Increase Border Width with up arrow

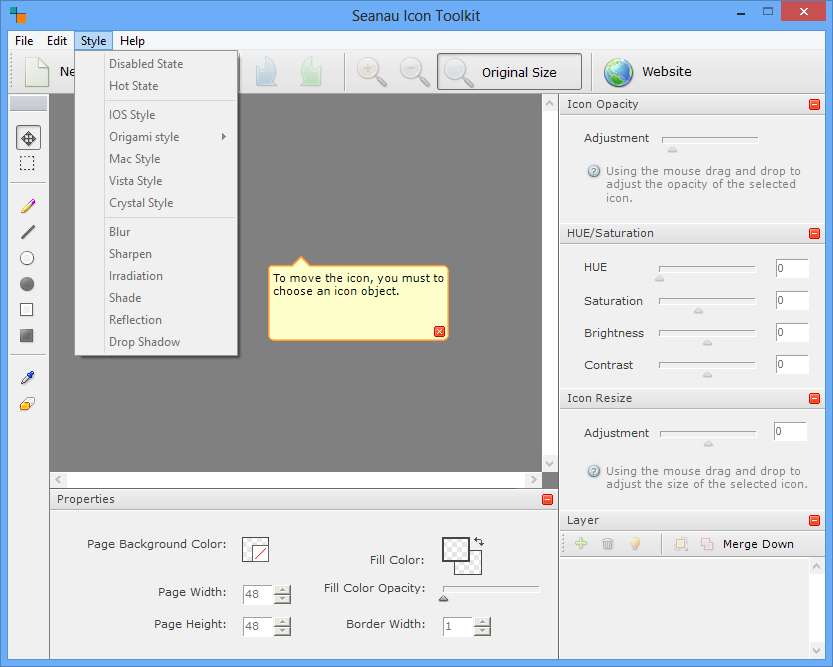(x=482, y=622)
